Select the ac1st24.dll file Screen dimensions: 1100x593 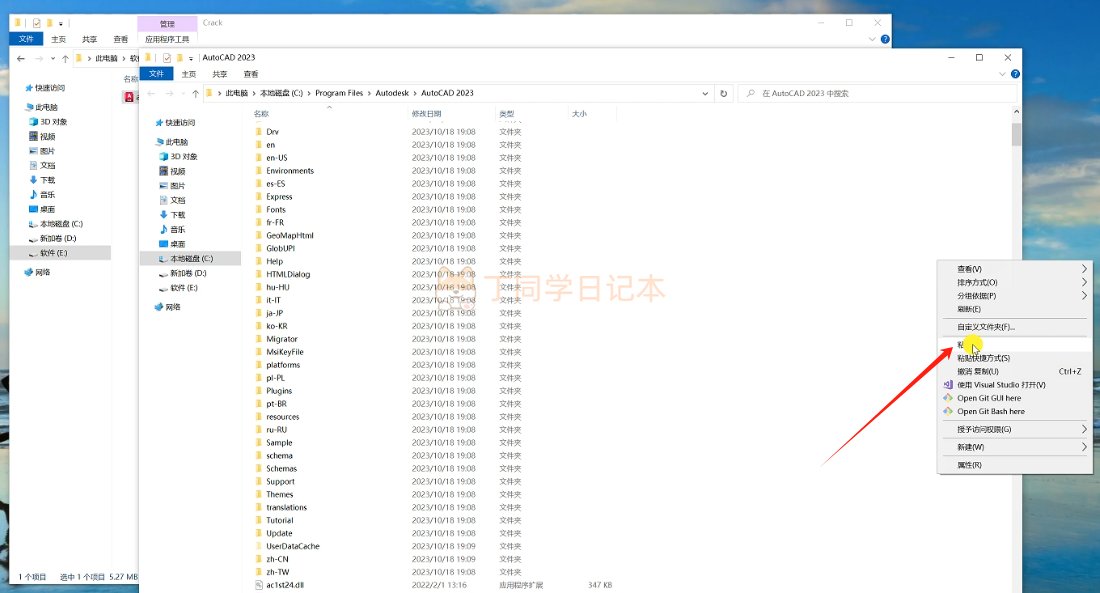point(285,585)
